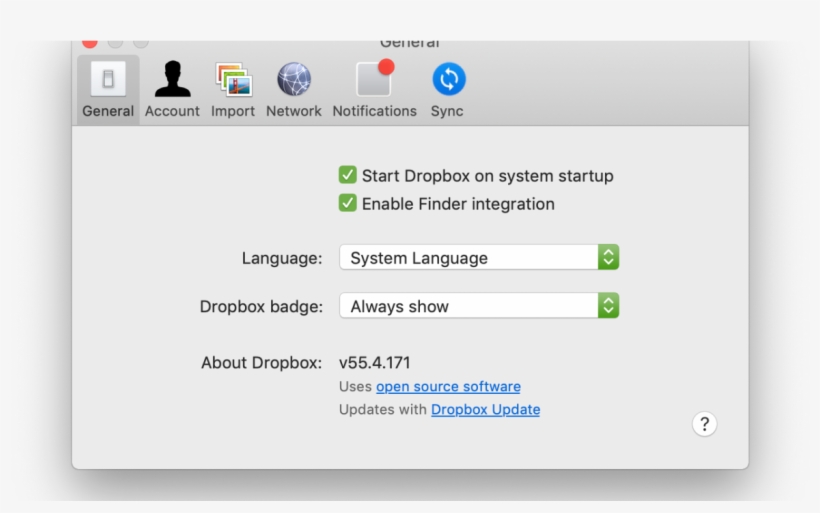Open the Import photos tab
820x513 pixels.
(233, 90)
